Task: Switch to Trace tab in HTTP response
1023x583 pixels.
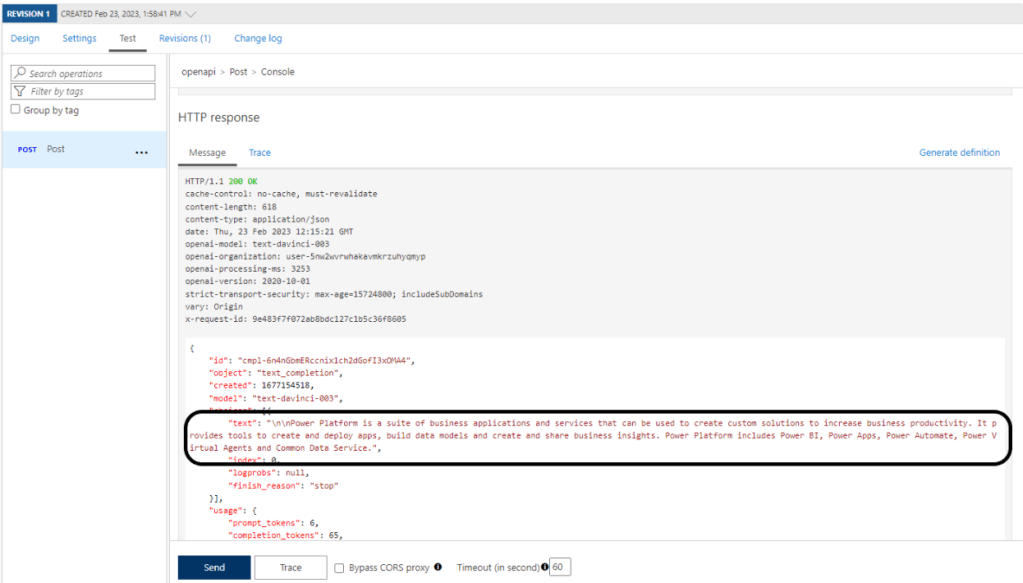Action: coord(260,153)
